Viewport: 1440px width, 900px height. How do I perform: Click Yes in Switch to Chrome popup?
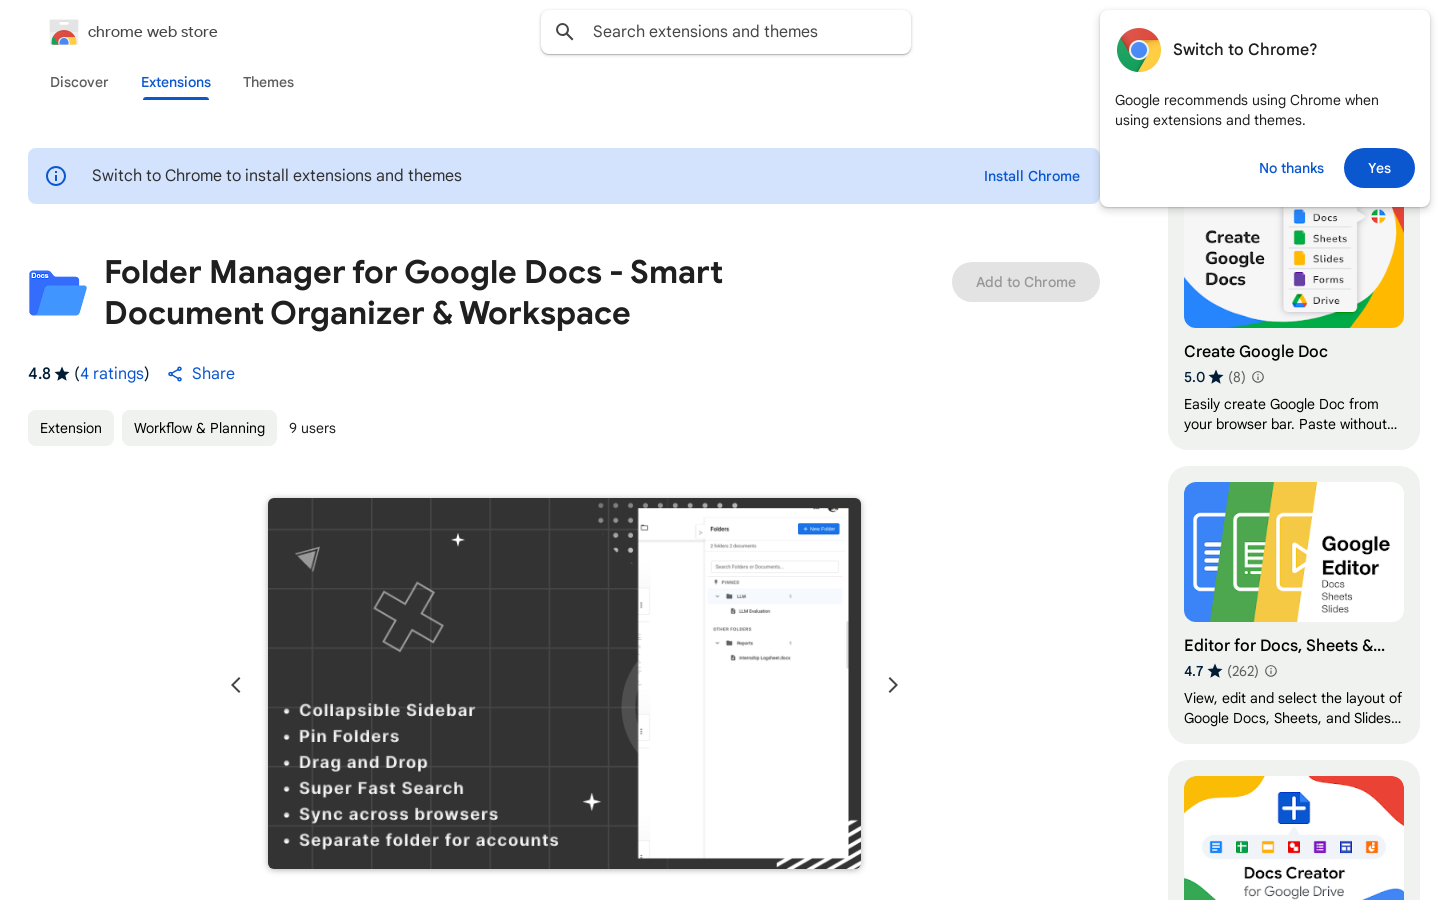tap(1379, 168)
